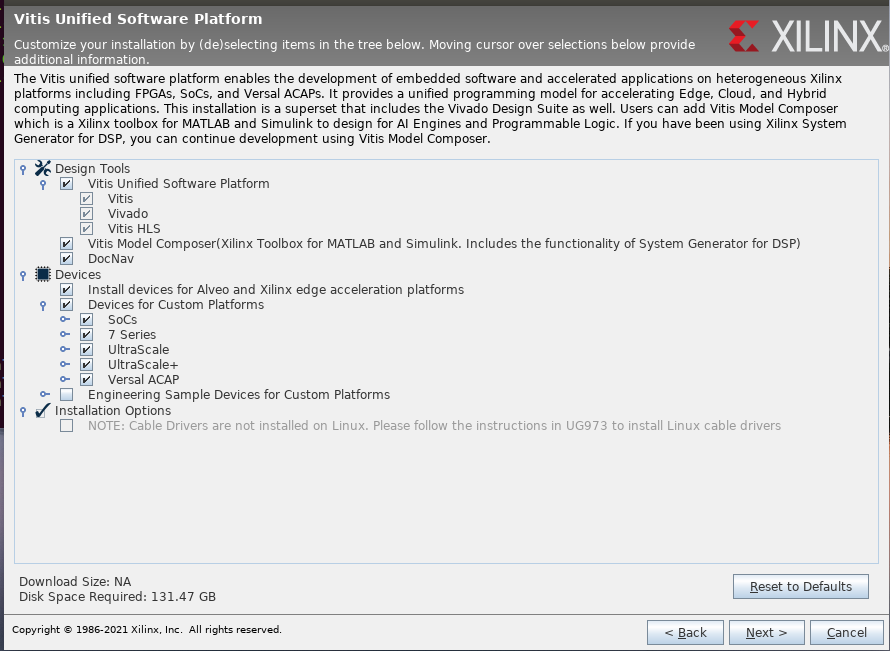The height and width of the screenshot is (651, 890).
Task: Enable Engineering Sample Devices checkbox
Action: click(x=66, y=394)
